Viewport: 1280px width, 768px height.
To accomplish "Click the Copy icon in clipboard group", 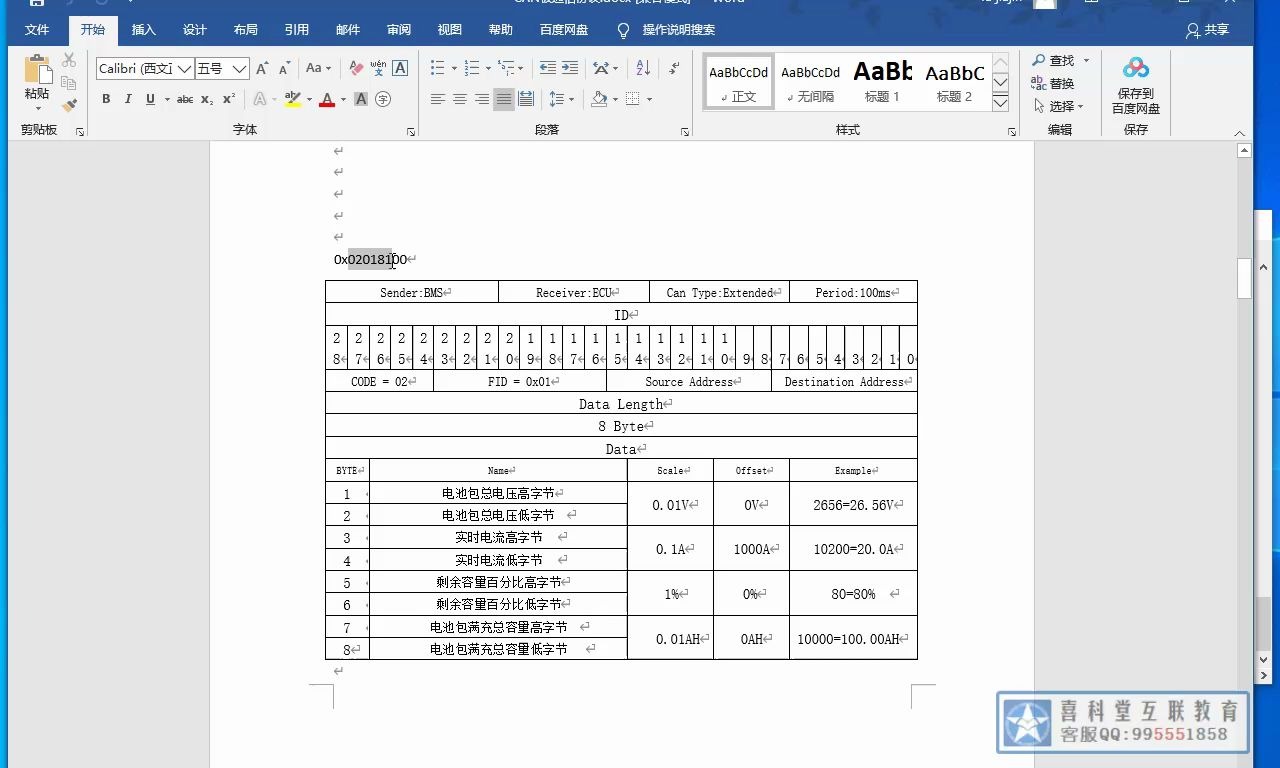I will click(69, 83).
